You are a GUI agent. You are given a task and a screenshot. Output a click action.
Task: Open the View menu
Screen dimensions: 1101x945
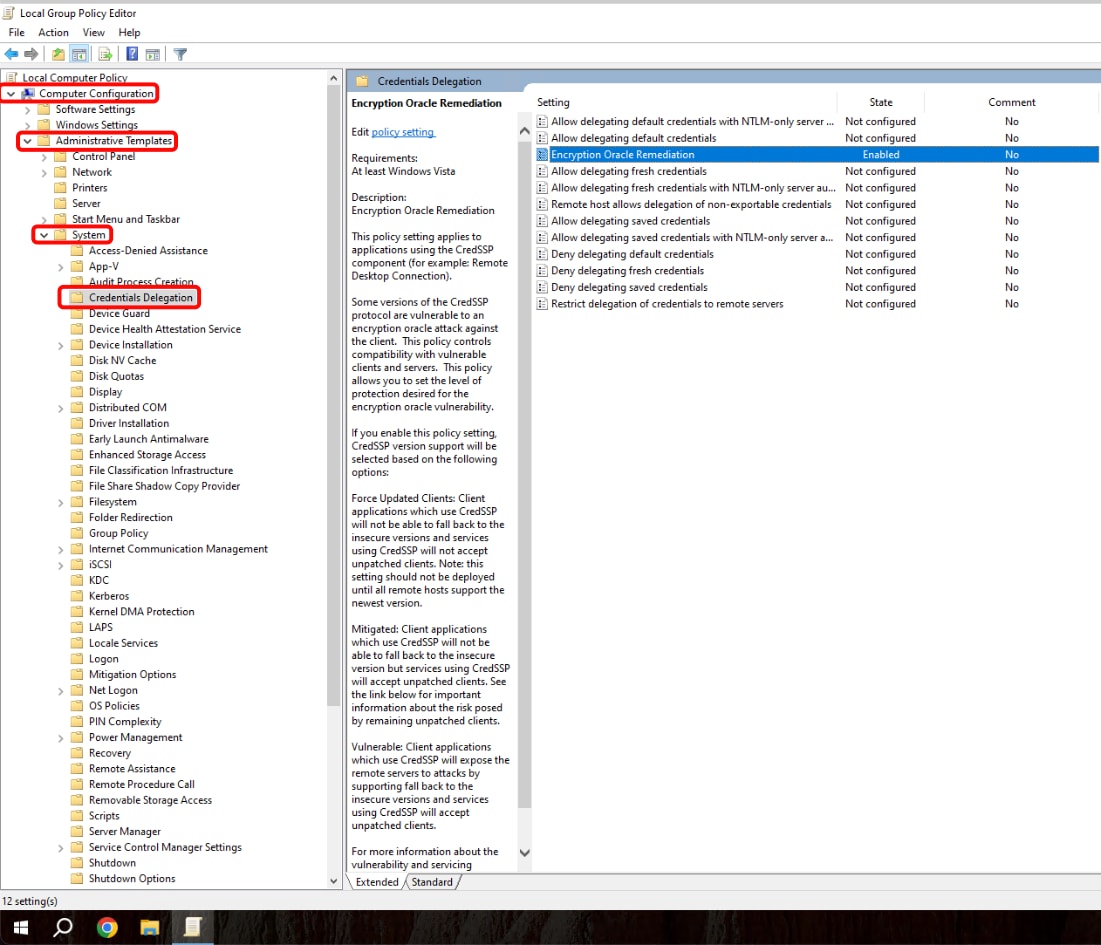93,33
